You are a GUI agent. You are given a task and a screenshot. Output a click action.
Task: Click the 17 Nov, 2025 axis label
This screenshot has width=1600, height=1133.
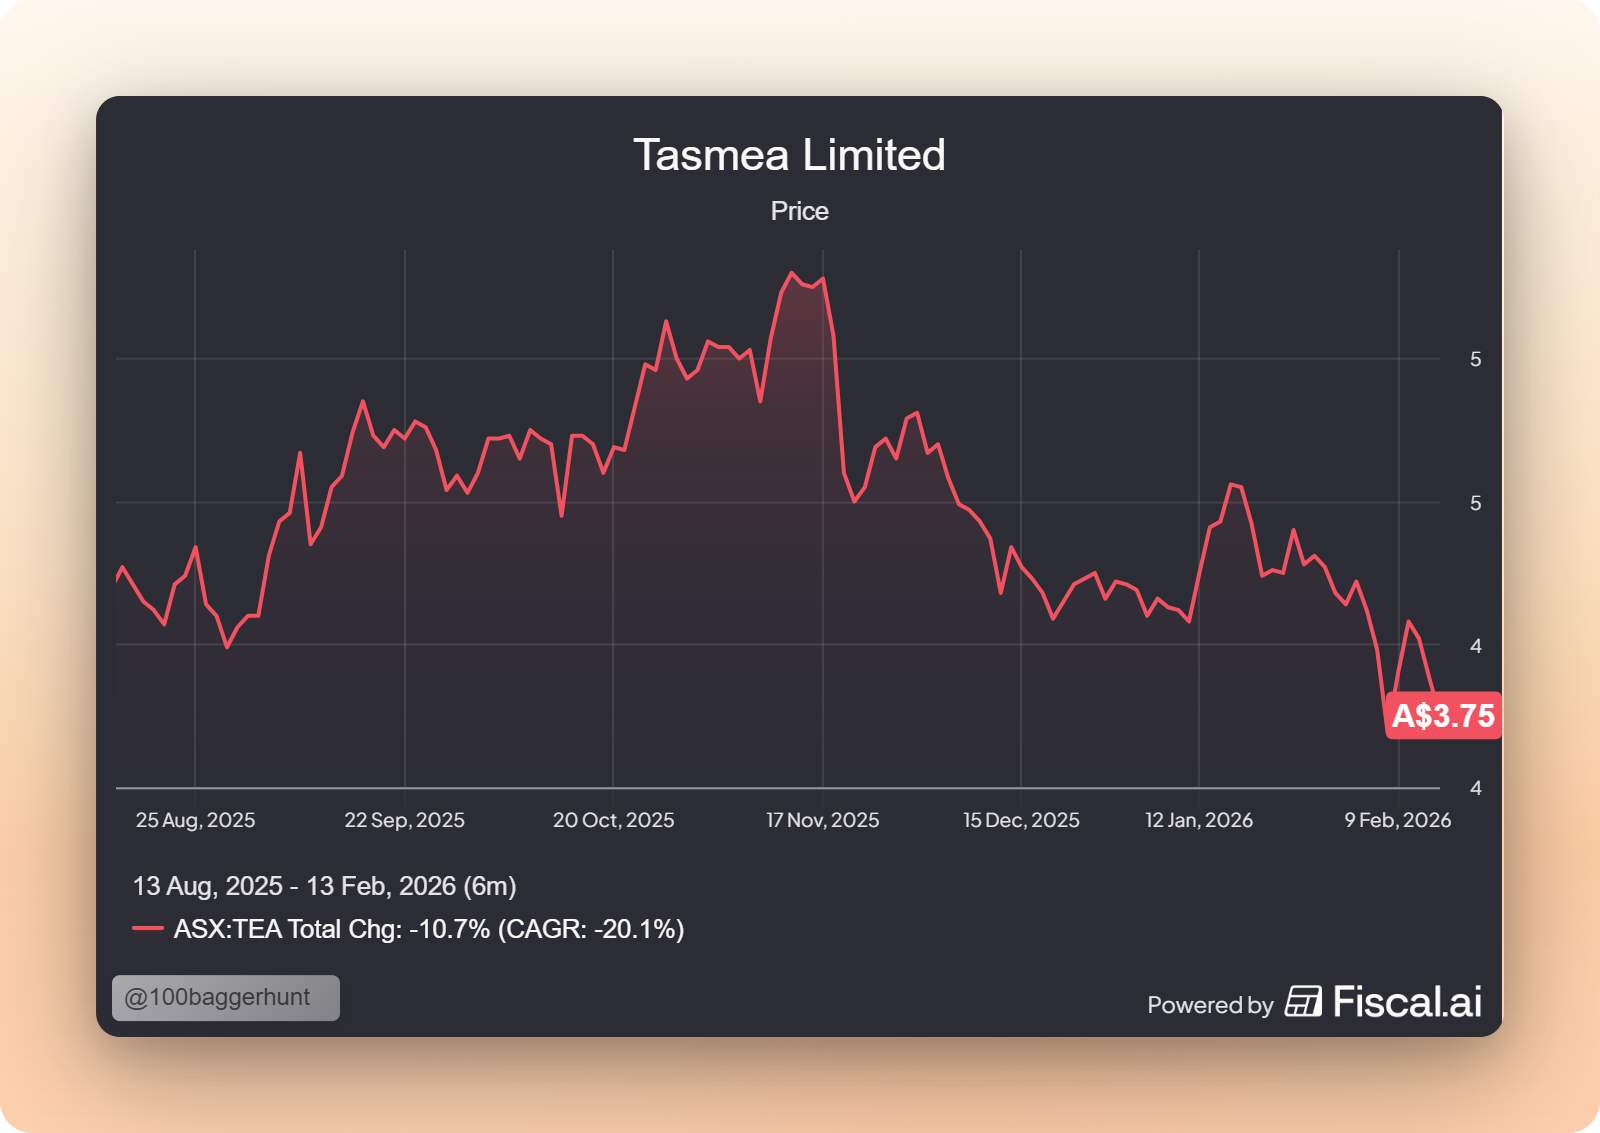[x=822, y=820]
